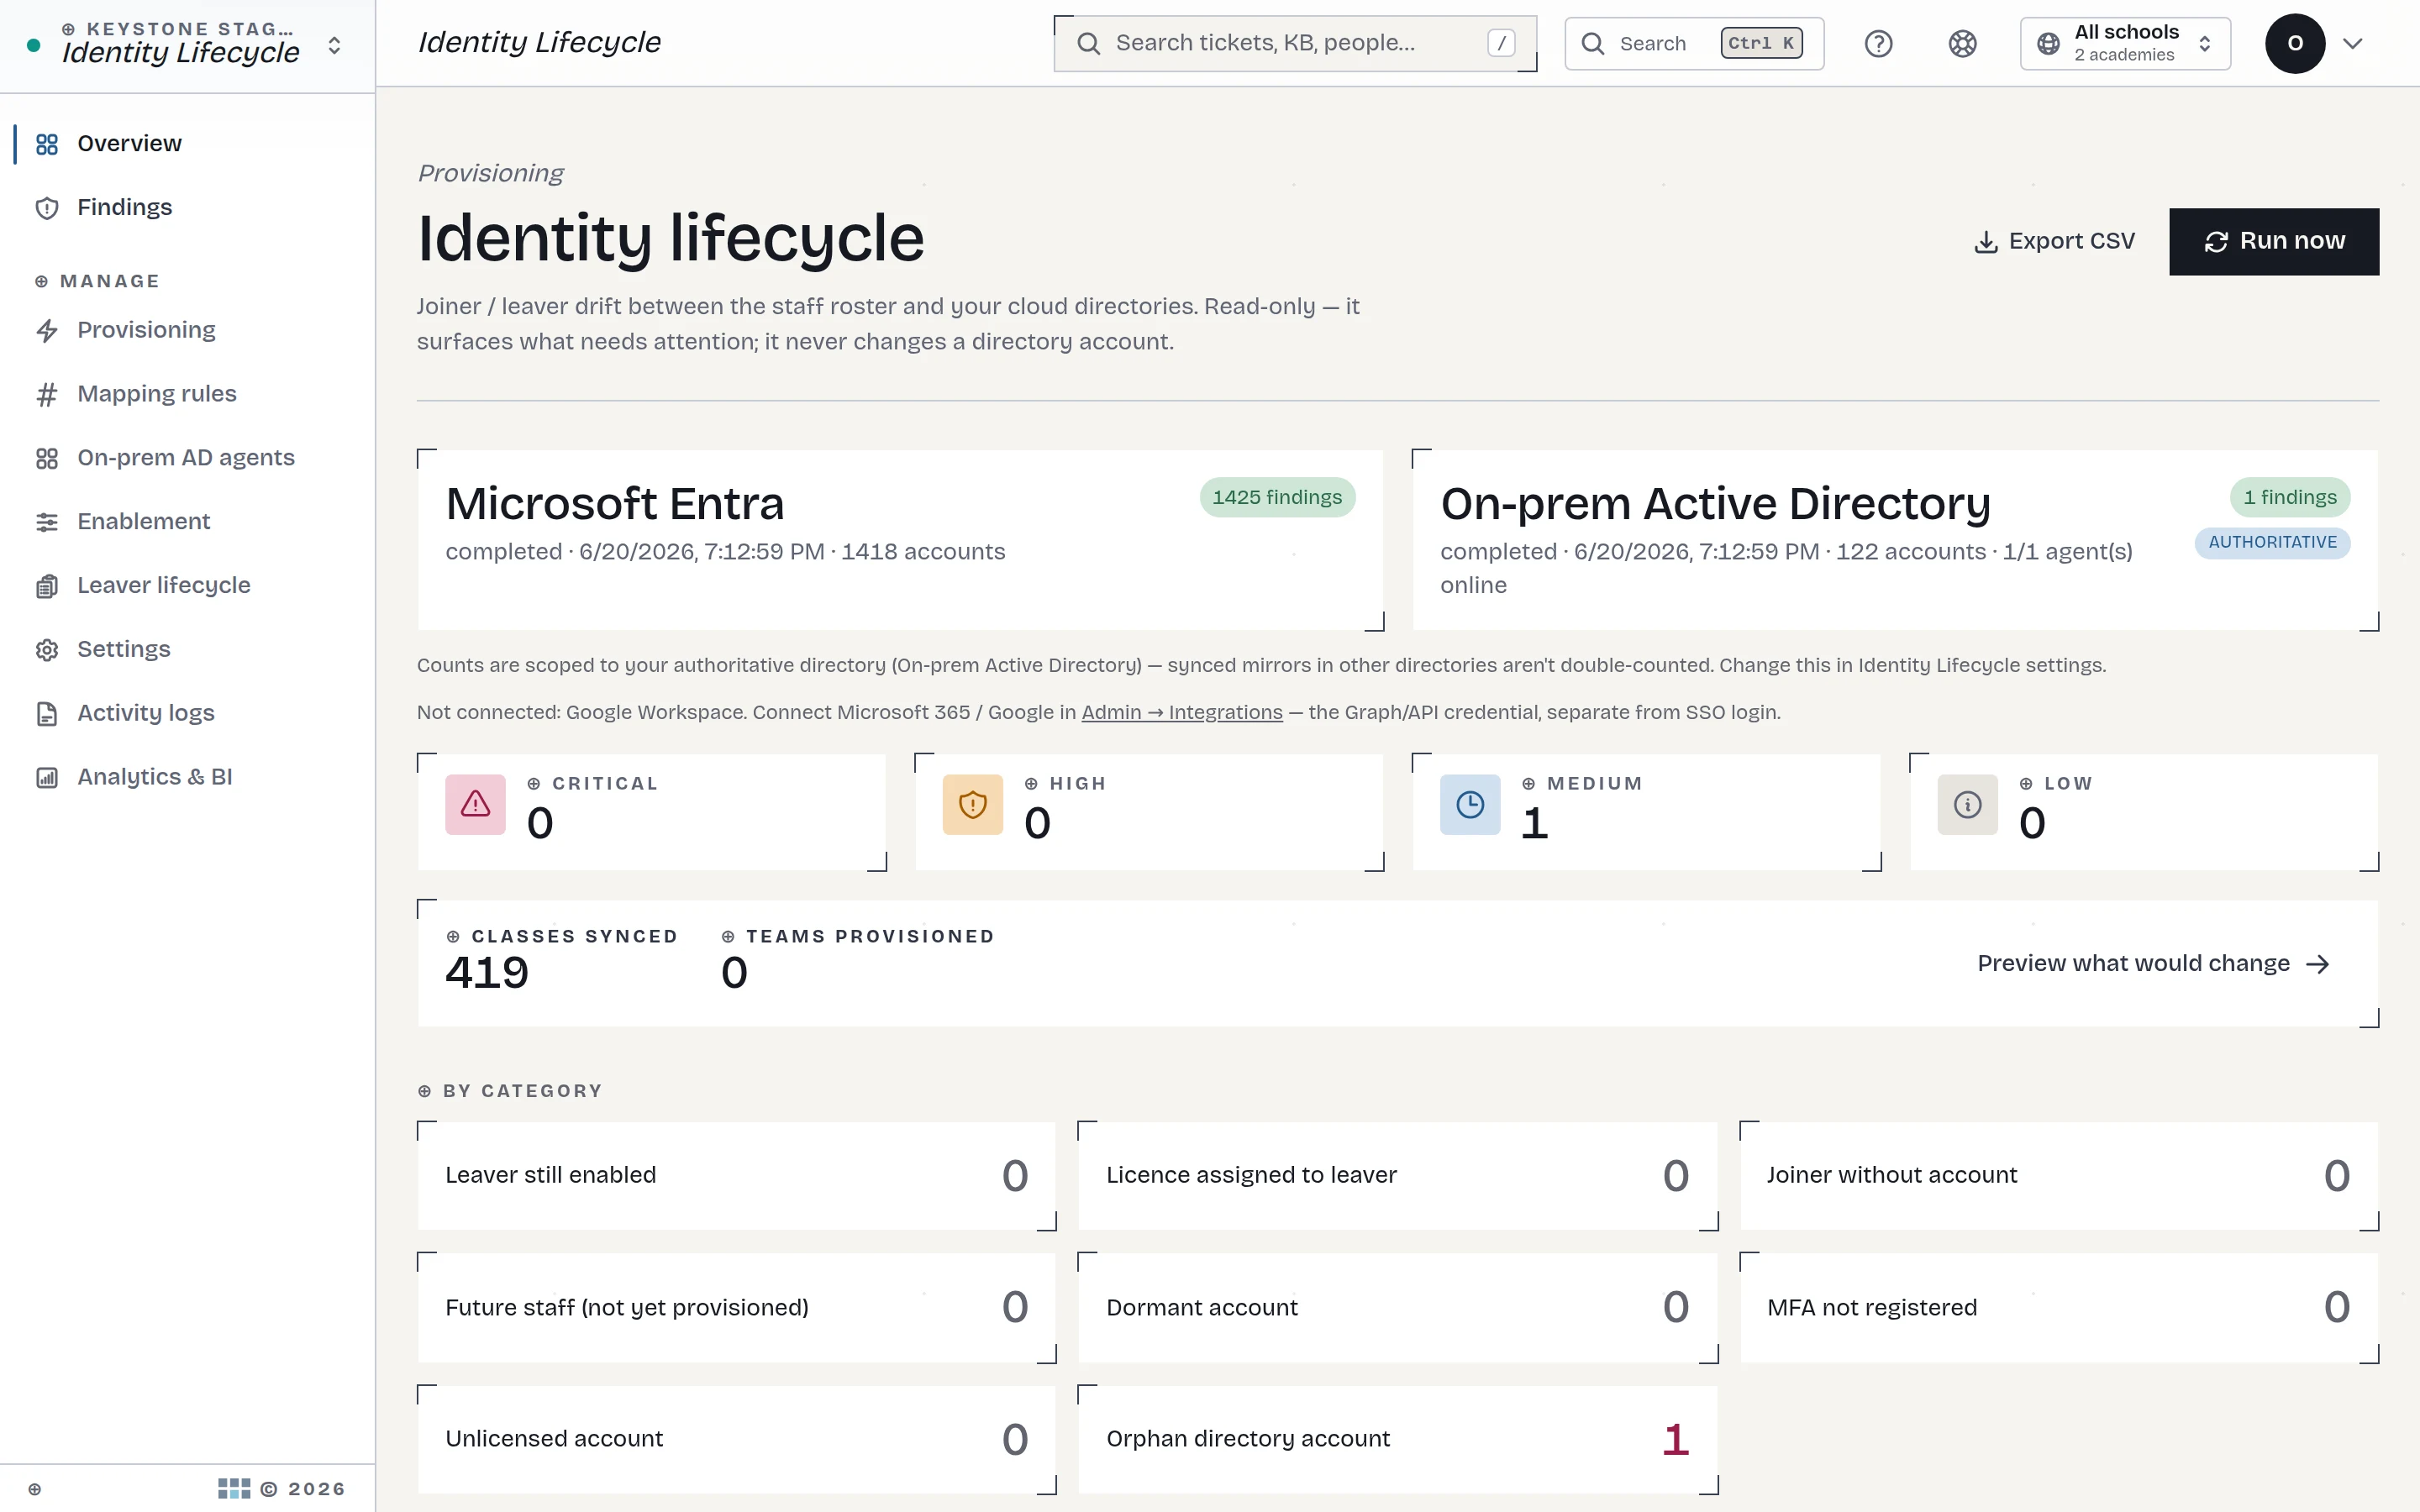The width and height of the screenshot is (2420, 1512).
Task: Click the Classes synced value 419
Action: click(487, 973)
